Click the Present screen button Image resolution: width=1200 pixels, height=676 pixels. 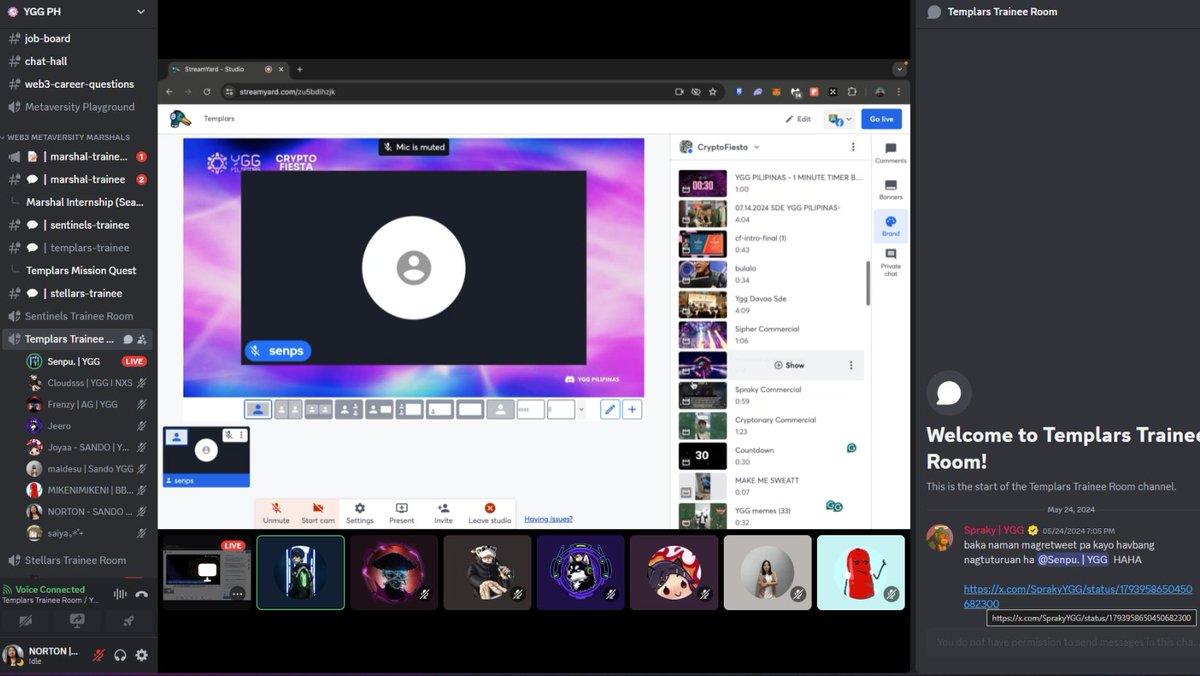pos(401,513)
